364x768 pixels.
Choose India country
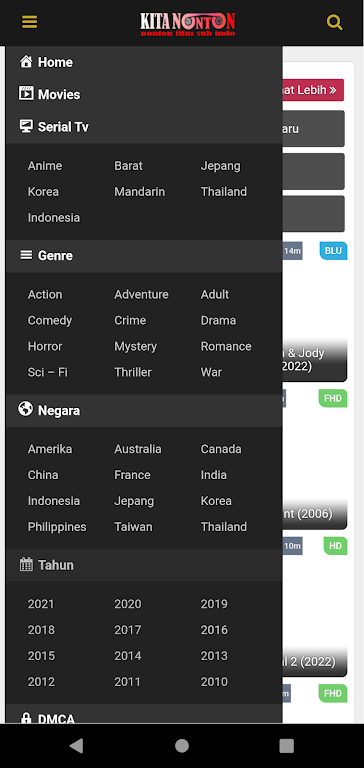click(x=214, y=475)
